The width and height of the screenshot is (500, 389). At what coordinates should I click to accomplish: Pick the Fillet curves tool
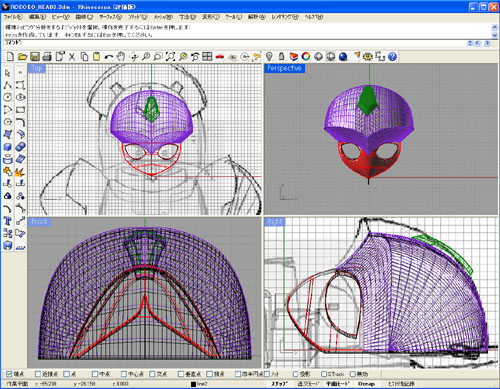click(20, 122)
